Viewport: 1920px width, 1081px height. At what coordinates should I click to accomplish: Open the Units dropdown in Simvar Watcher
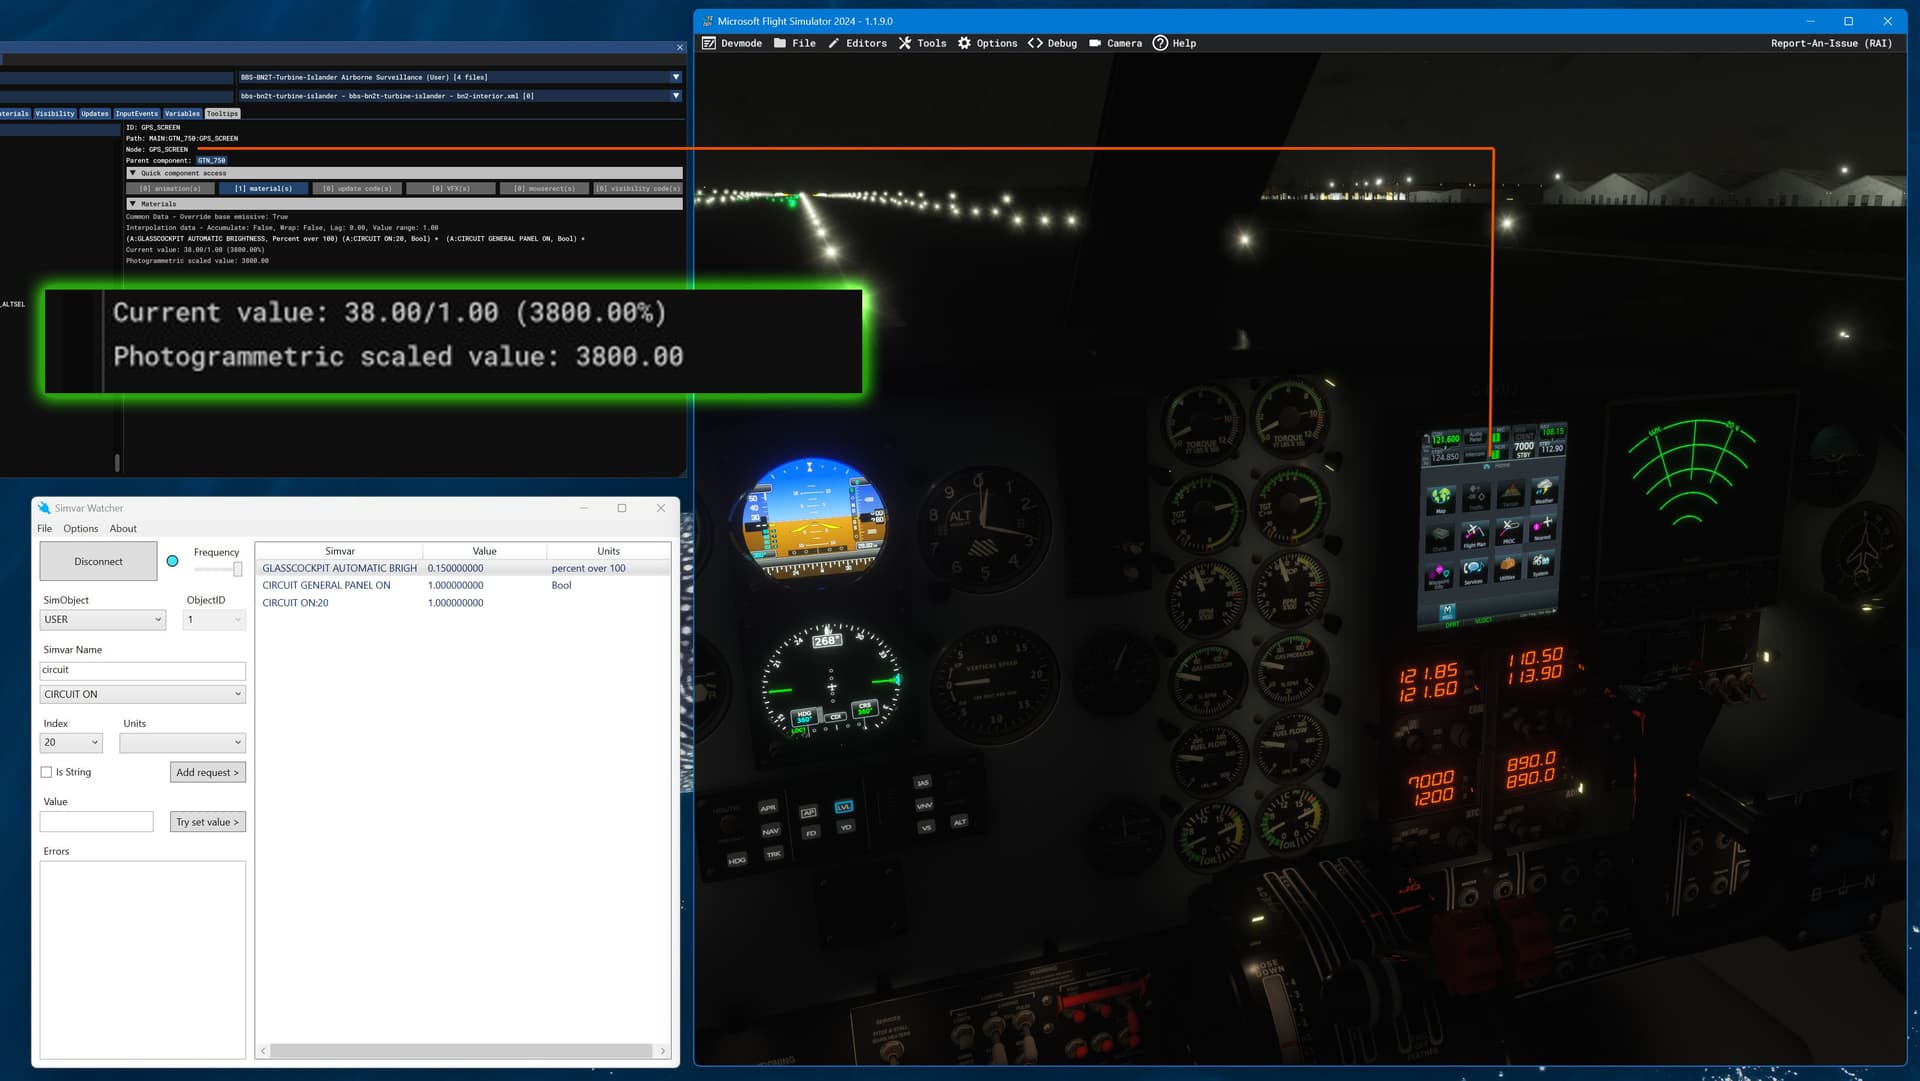(x=182, y=743)
